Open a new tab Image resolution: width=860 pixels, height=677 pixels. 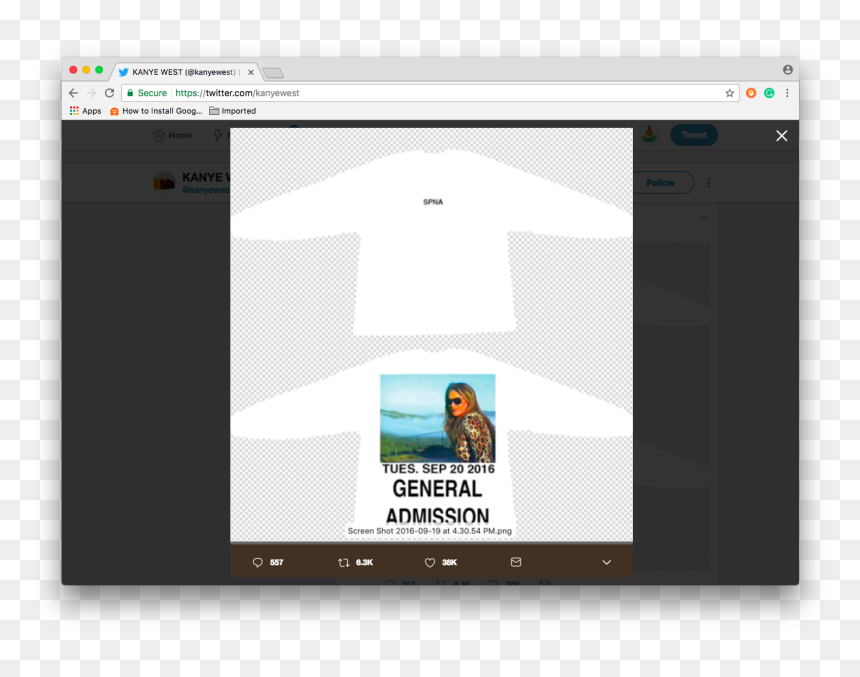coord(273,73)
